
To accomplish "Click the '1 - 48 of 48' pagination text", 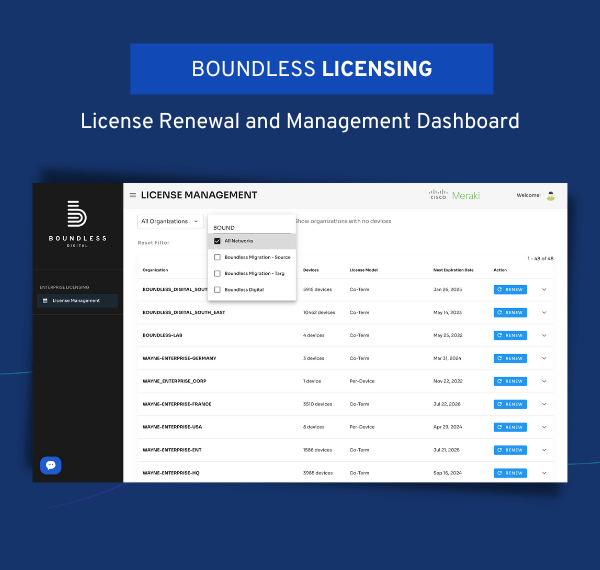I will click(x=540, y=259).
